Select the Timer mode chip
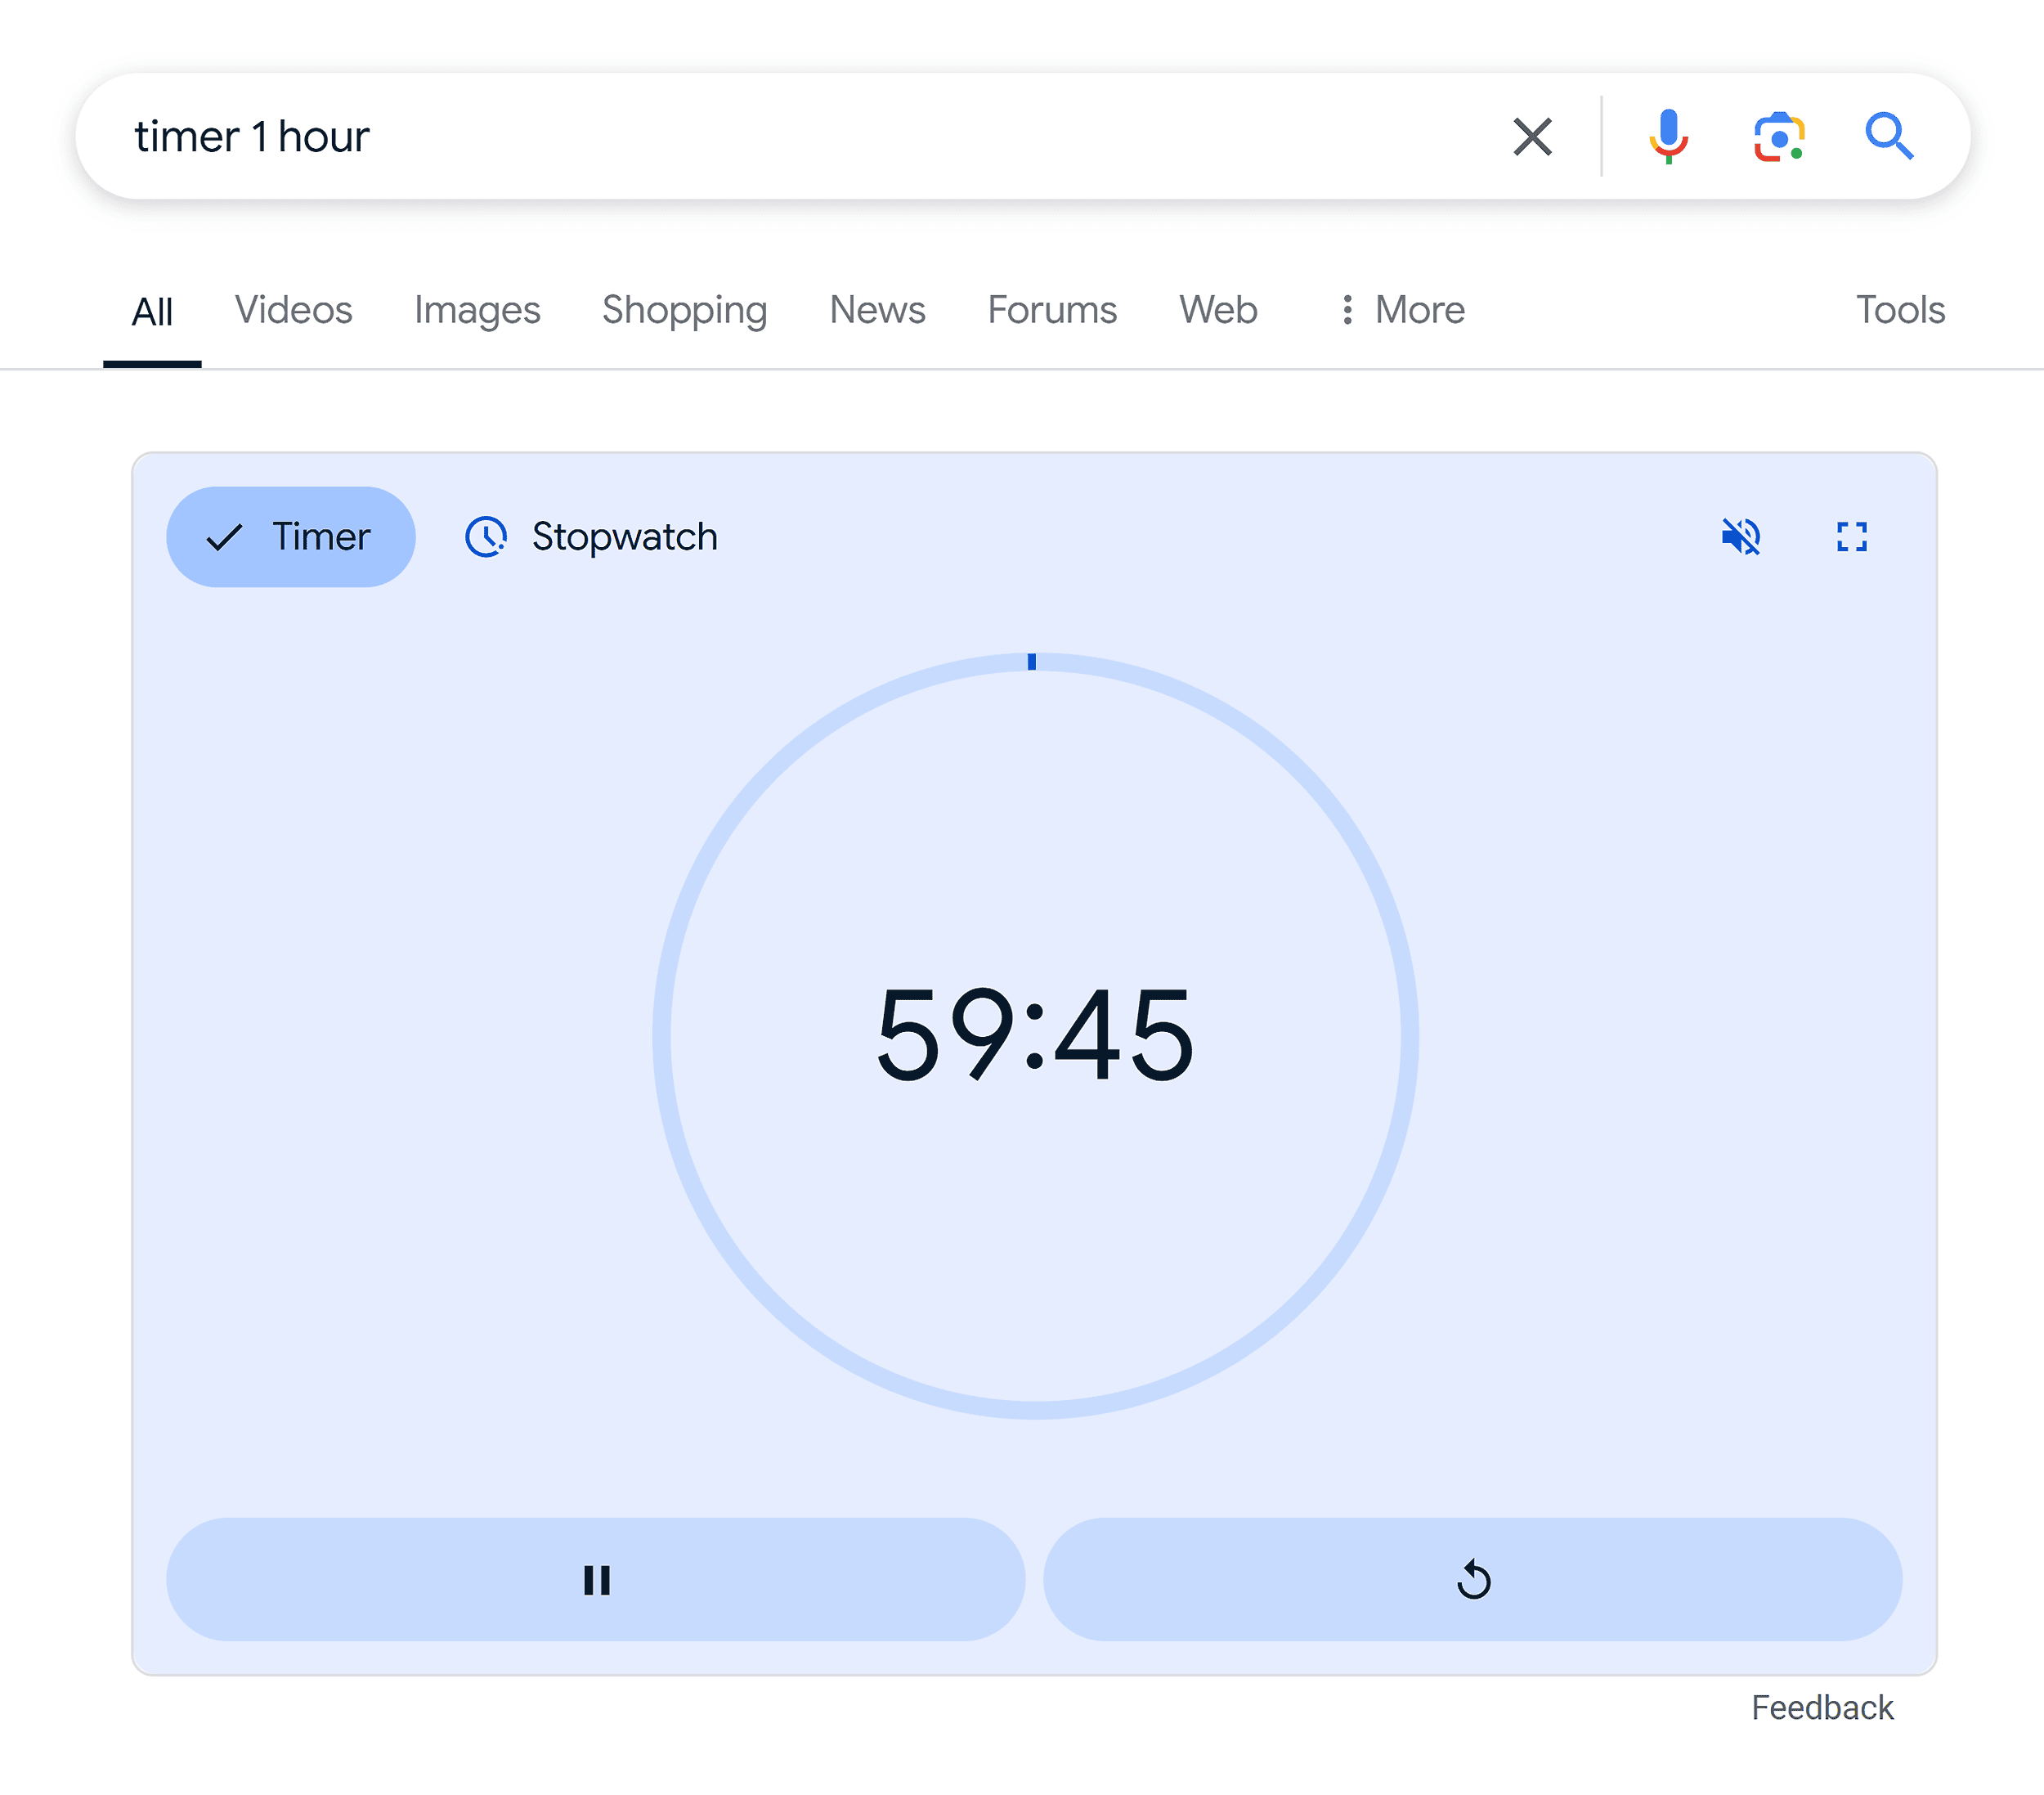Image resolution: width=2044 pixels, height=1795 pixels. click(291, 537)
